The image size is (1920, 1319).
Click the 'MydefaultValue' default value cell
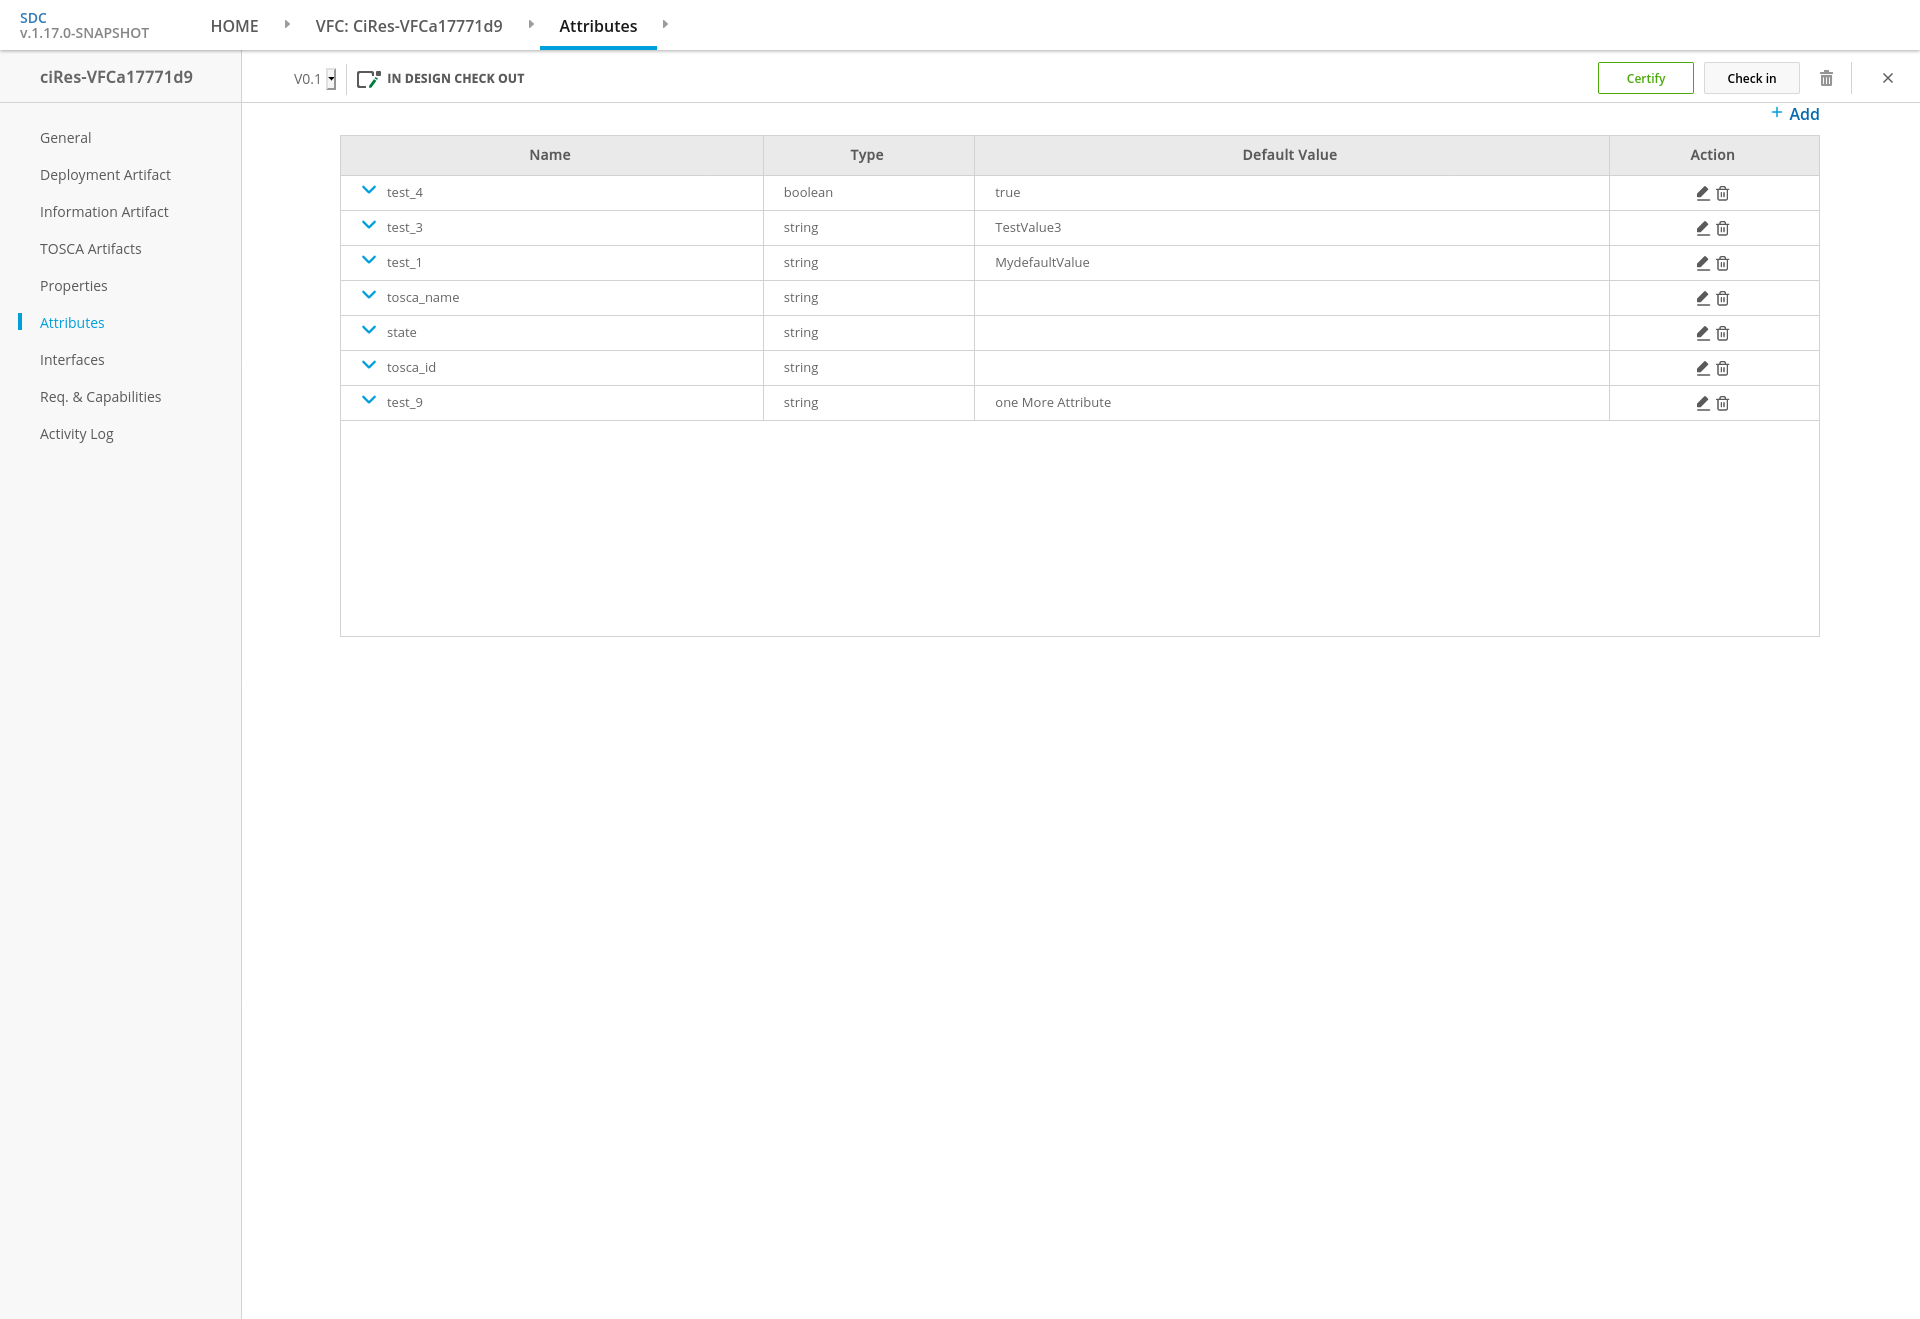coord(1291,263)
